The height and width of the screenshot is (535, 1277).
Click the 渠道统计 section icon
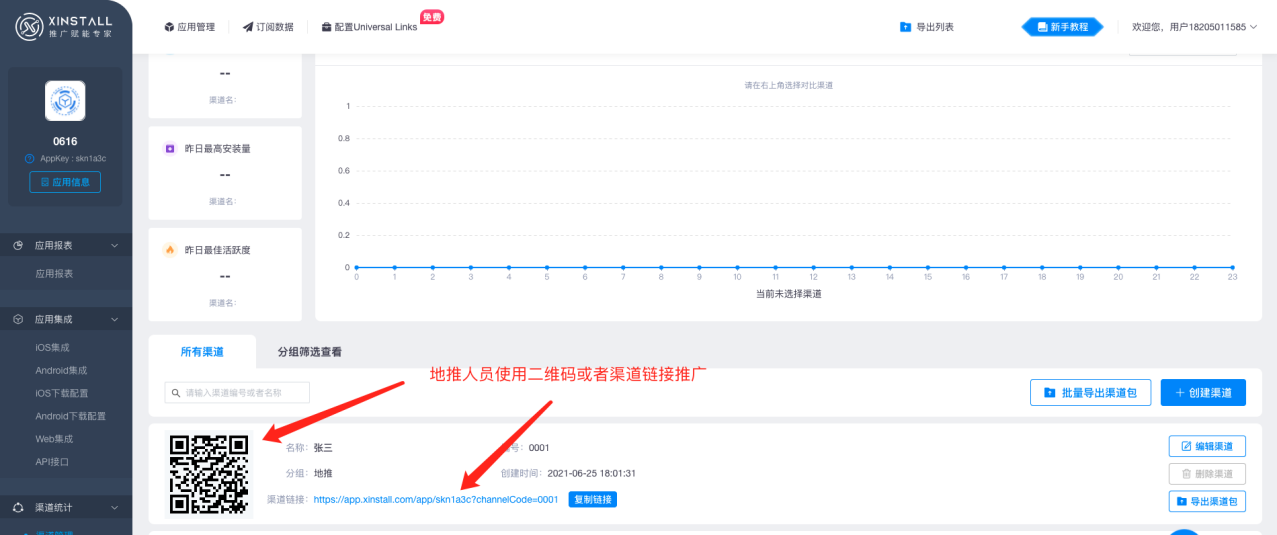(x=18, y=507)
